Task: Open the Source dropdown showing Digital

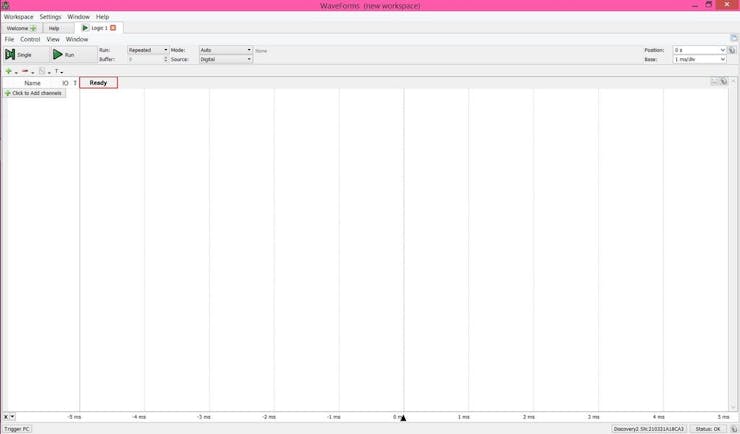Action: coord(226,59)
